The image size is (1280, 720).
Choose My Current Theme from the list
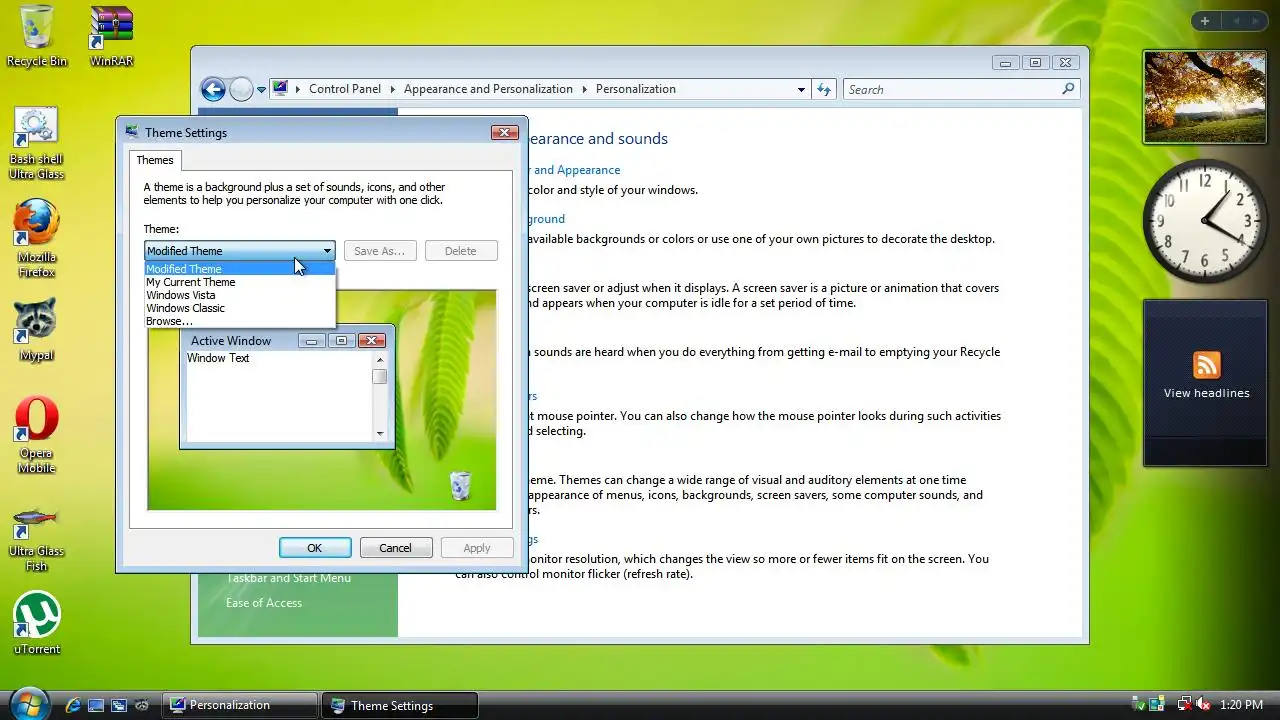pos(240,282)
